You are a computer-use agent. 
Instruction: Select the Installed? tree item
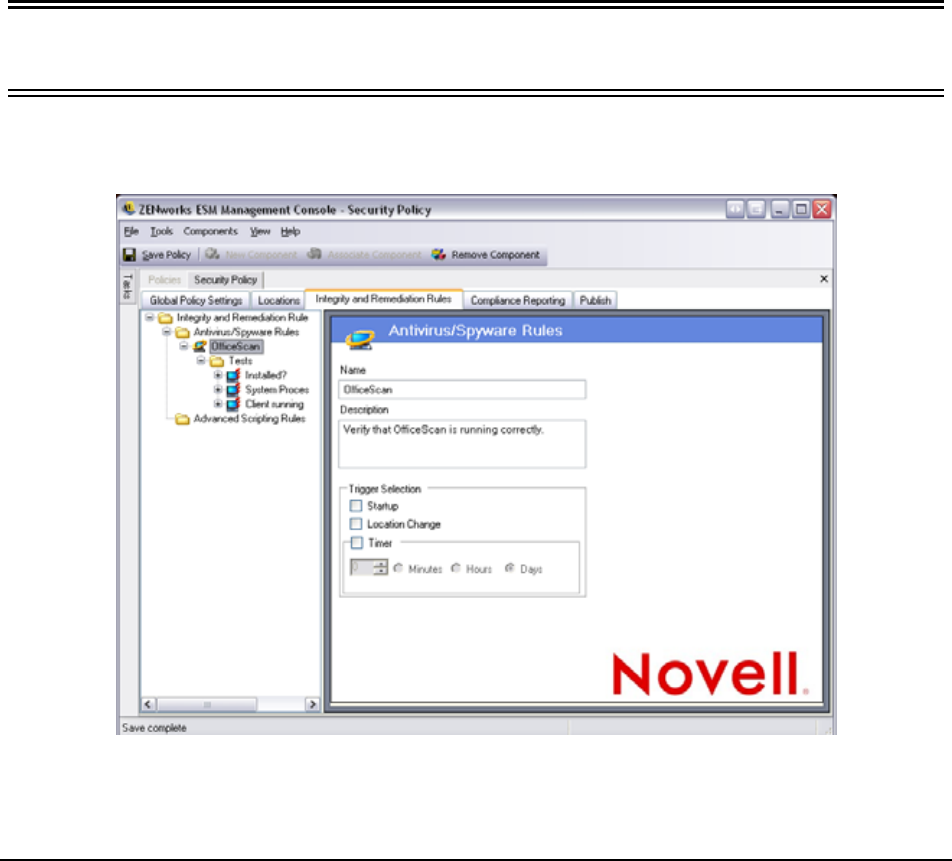coord(266,375)
